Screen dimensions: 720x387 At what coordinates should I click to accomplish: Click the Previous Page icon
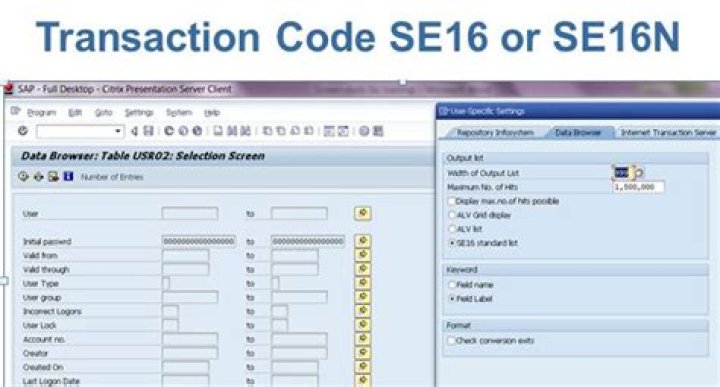(x=281, y=131)
